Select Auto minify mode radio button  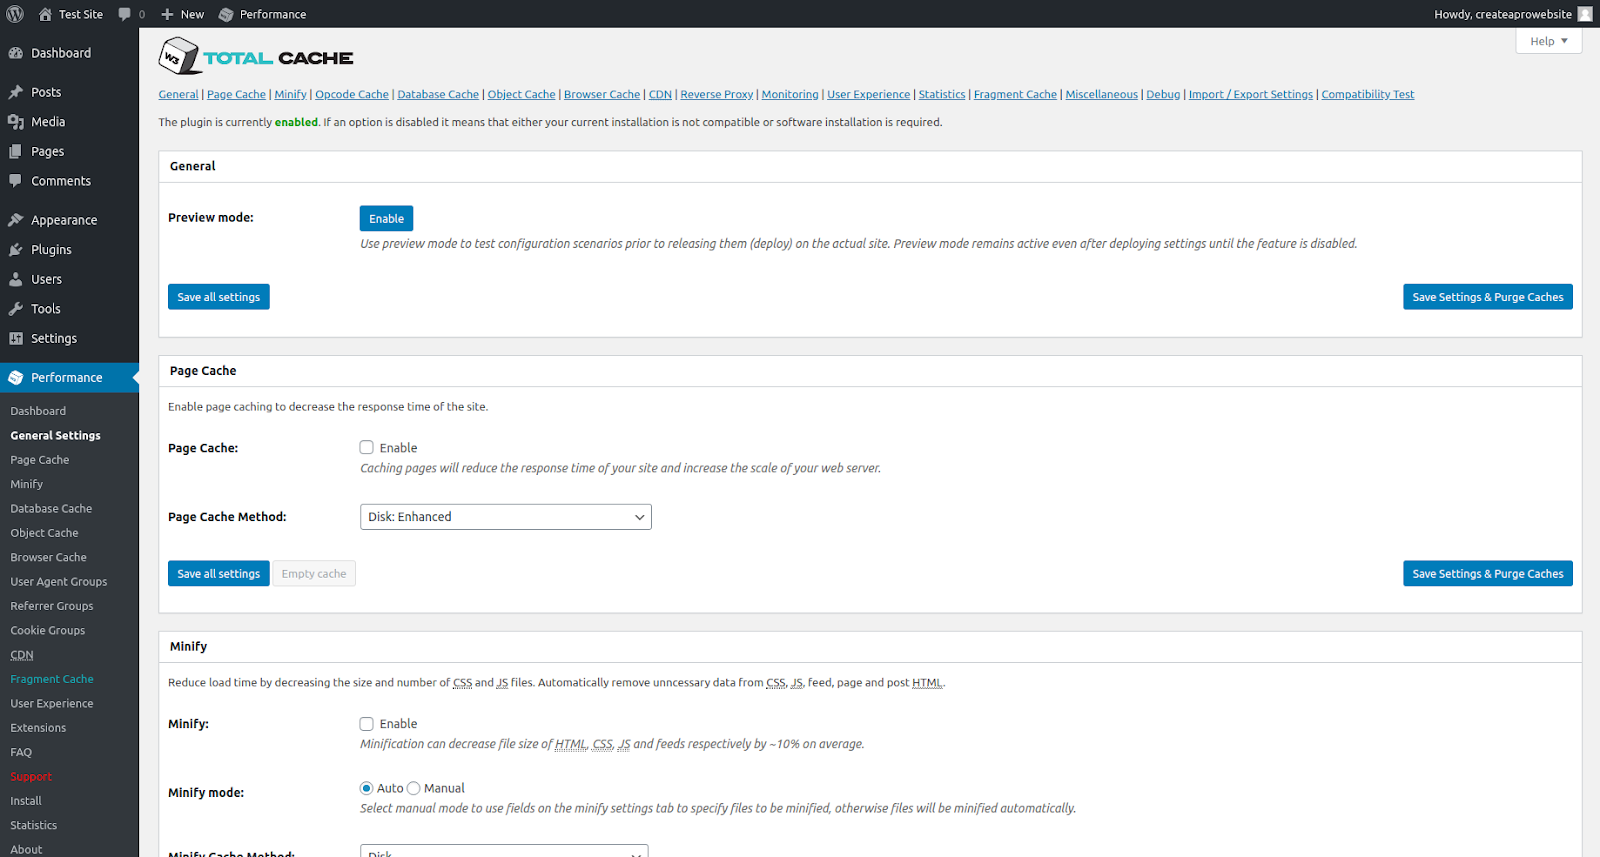pyautogui.click(x=367, y=788)
